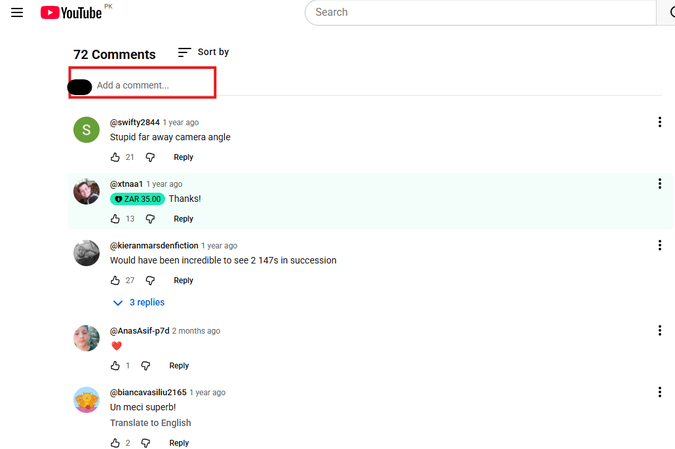
Task: Like the @xtnaa1 Thanks comment
Action: pyautogui.click(x=115, y=219)
